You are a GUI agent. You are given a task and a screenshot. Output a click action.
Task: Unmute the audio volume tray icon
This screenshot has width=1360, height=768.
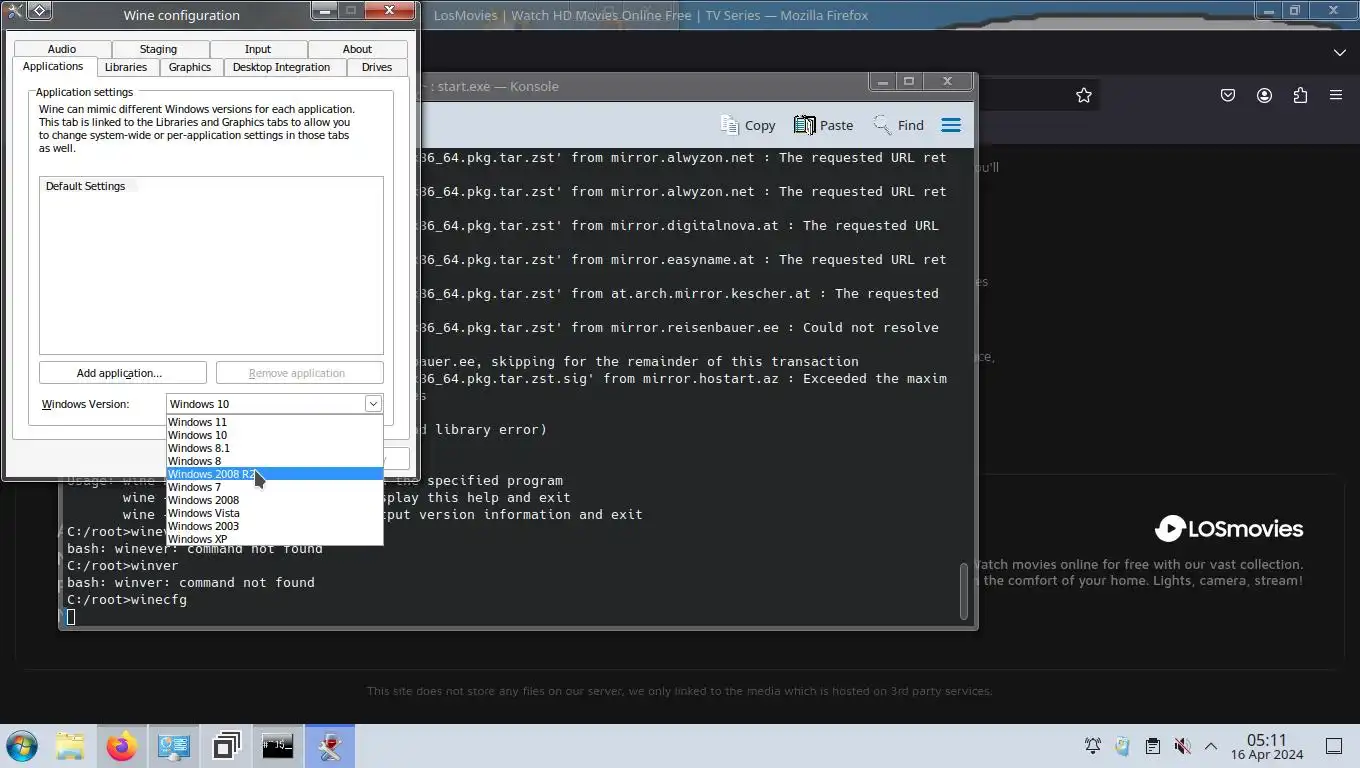[1182, 746]
